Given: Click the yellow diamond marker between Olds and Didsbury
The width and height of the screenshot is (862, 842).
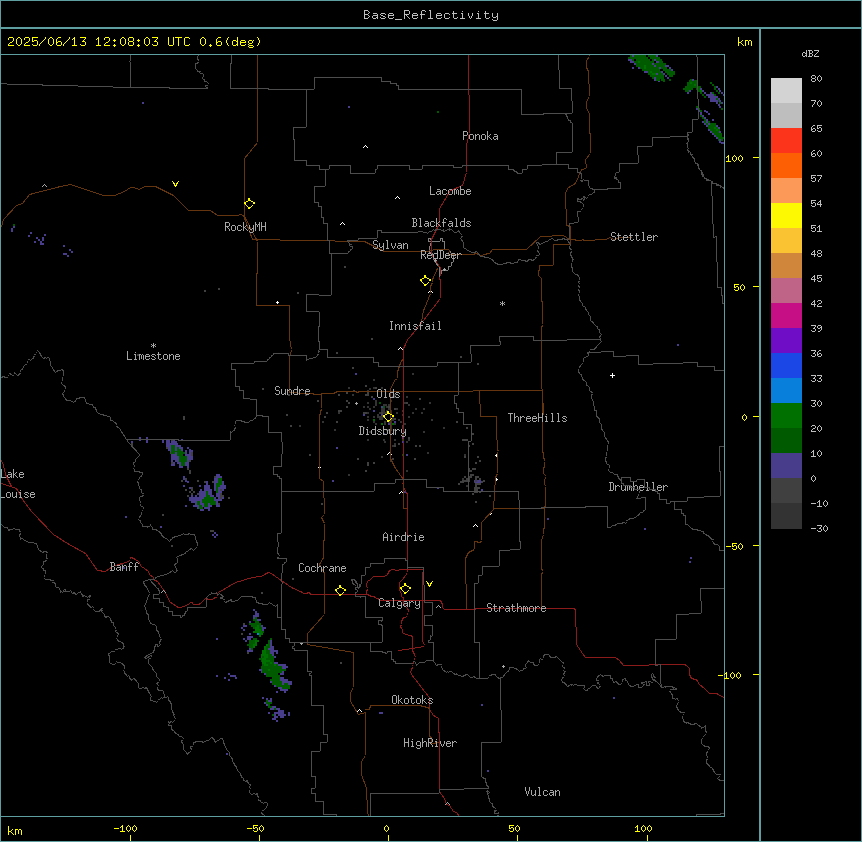Looking at the screenshot, I should tap(388, 417).
